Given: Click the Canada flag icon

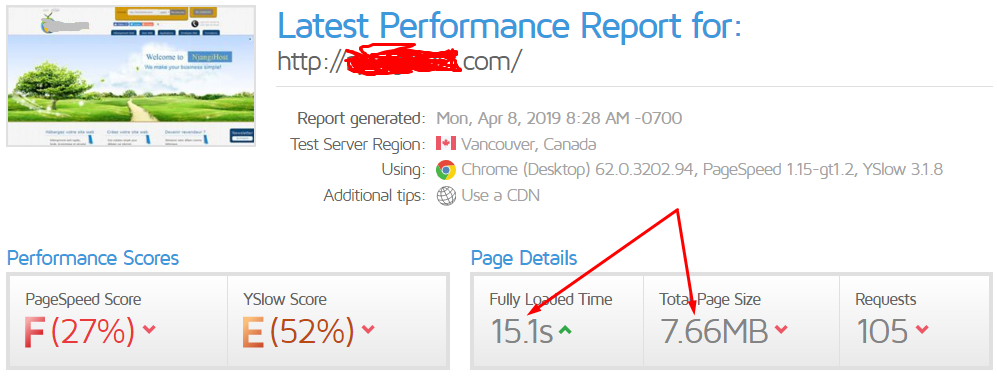Looking at the screenshot, I should (x=446, y=144).
